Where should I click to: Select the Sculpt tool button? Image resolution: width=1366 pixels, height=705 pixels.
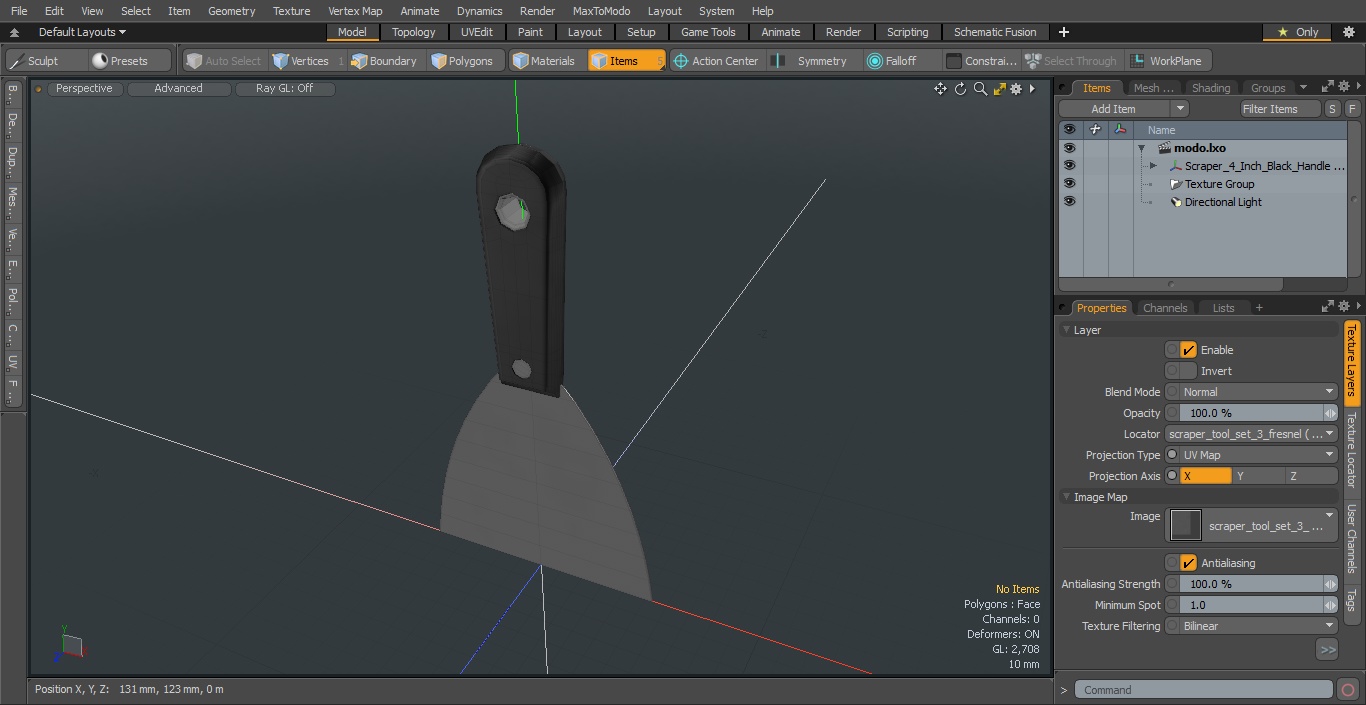point(46,61)
